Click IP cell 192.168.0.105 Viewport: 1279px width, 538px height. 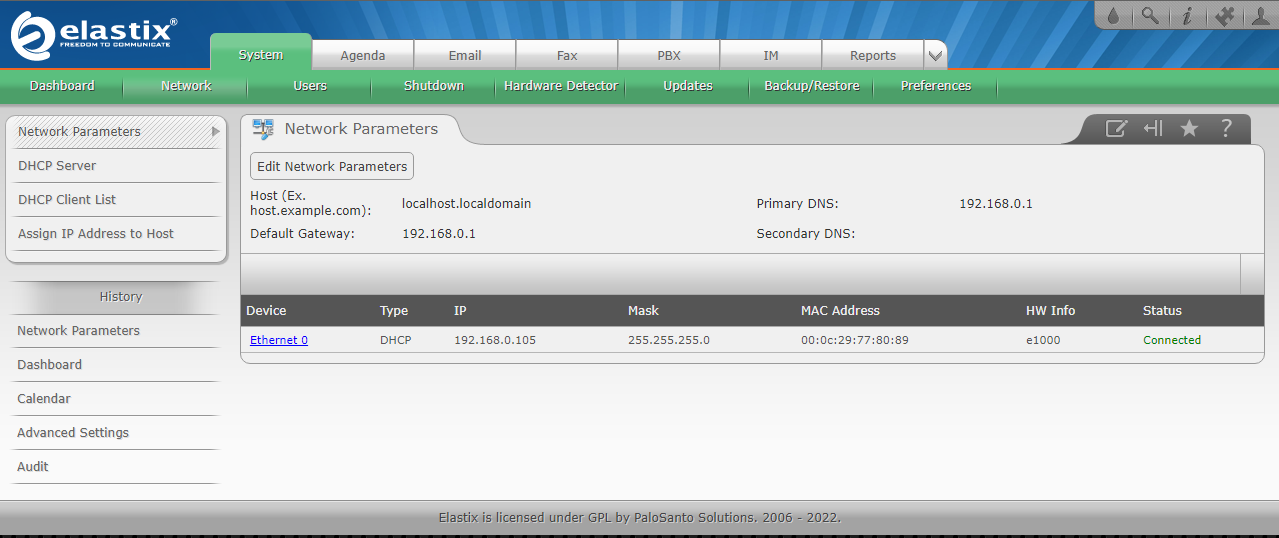pos(495,340)
